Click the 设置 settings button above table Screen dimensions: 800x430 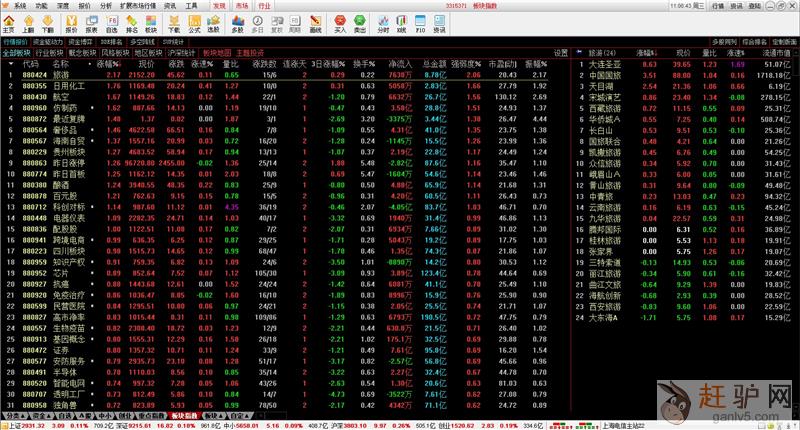[x=560, y=52]
